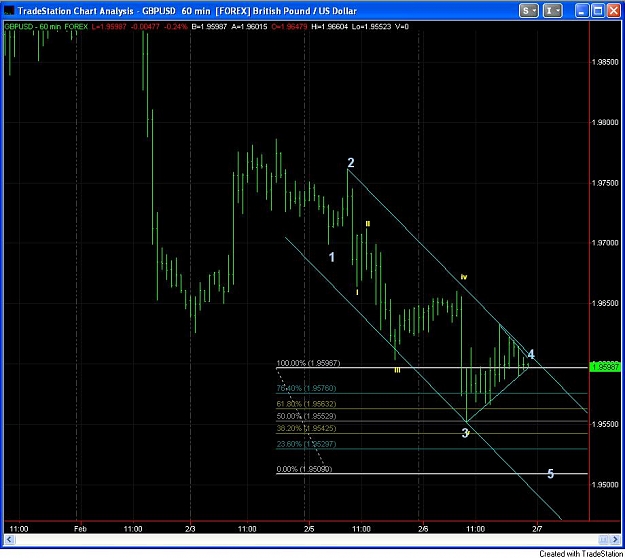The width and height of the screenshot is (625, 558).
Task: Click the 76.40% (1.95760) Fibonacci label
Action: coord(306,388)
